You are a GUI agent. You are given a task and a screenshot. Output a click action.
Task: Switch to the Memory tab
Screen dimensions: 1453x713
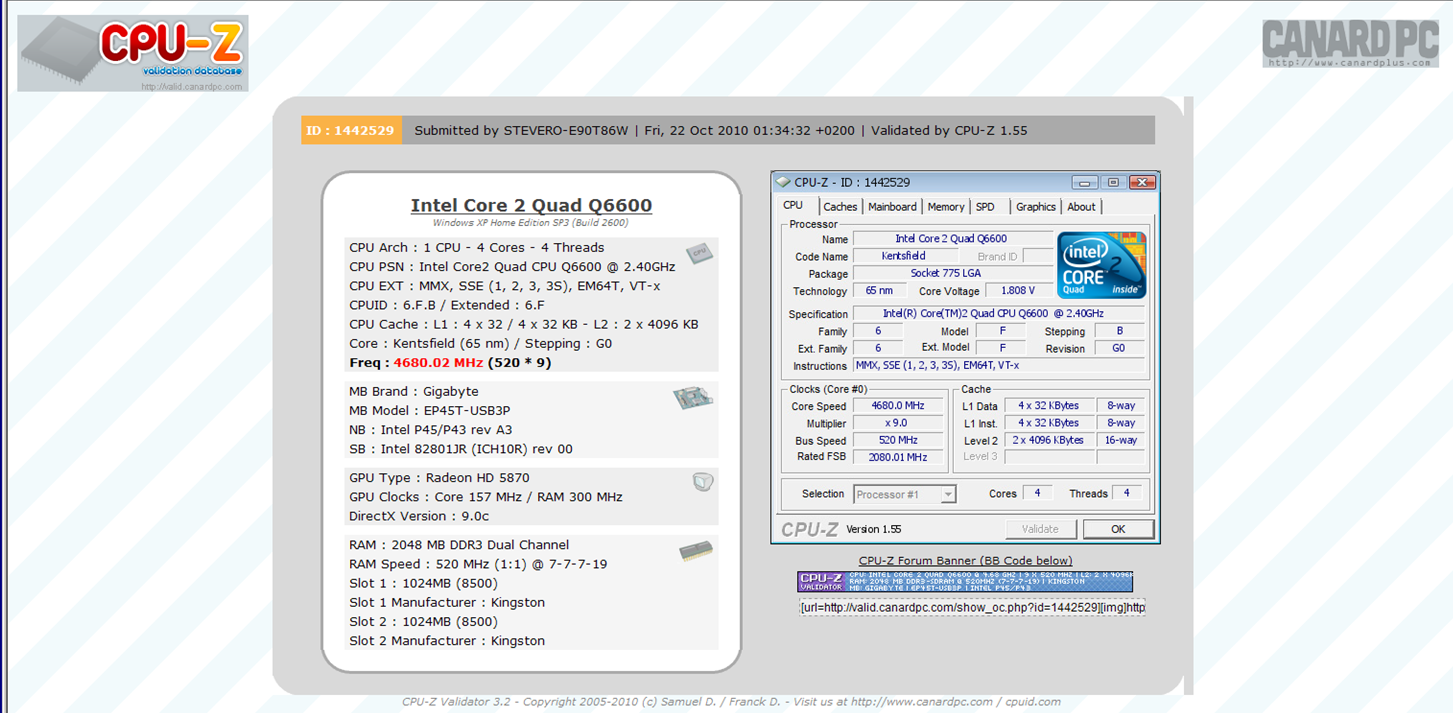click(945, 207)
